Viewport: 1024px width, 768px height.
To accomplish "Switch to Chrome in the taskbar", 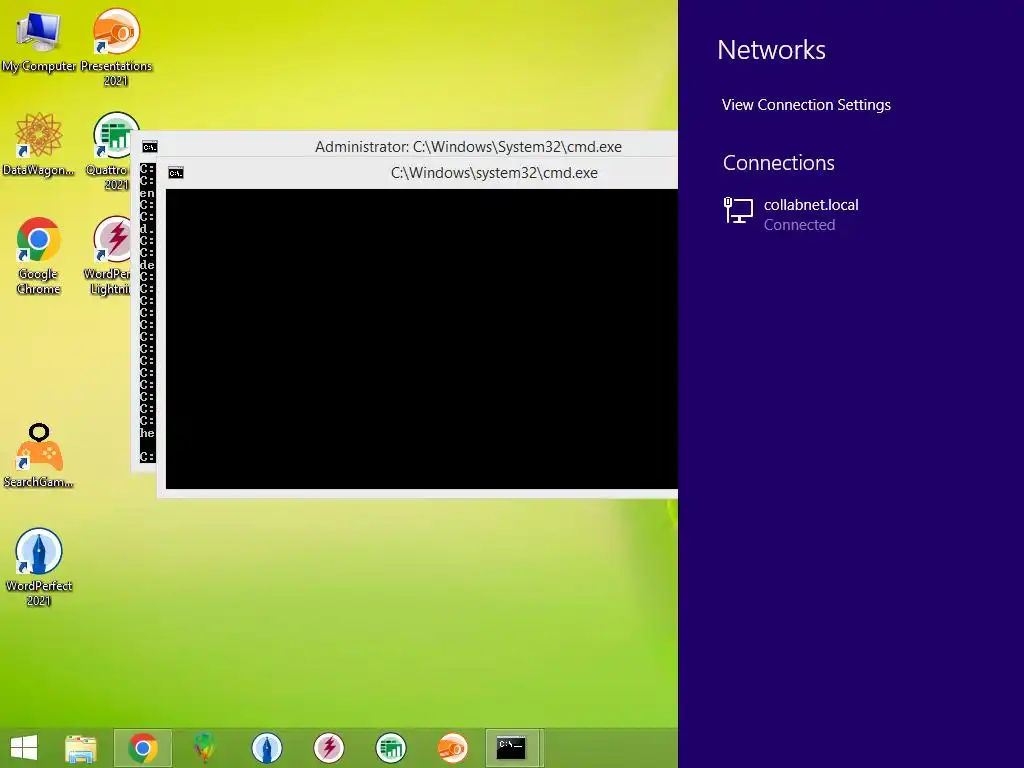I will pos(143,748).
